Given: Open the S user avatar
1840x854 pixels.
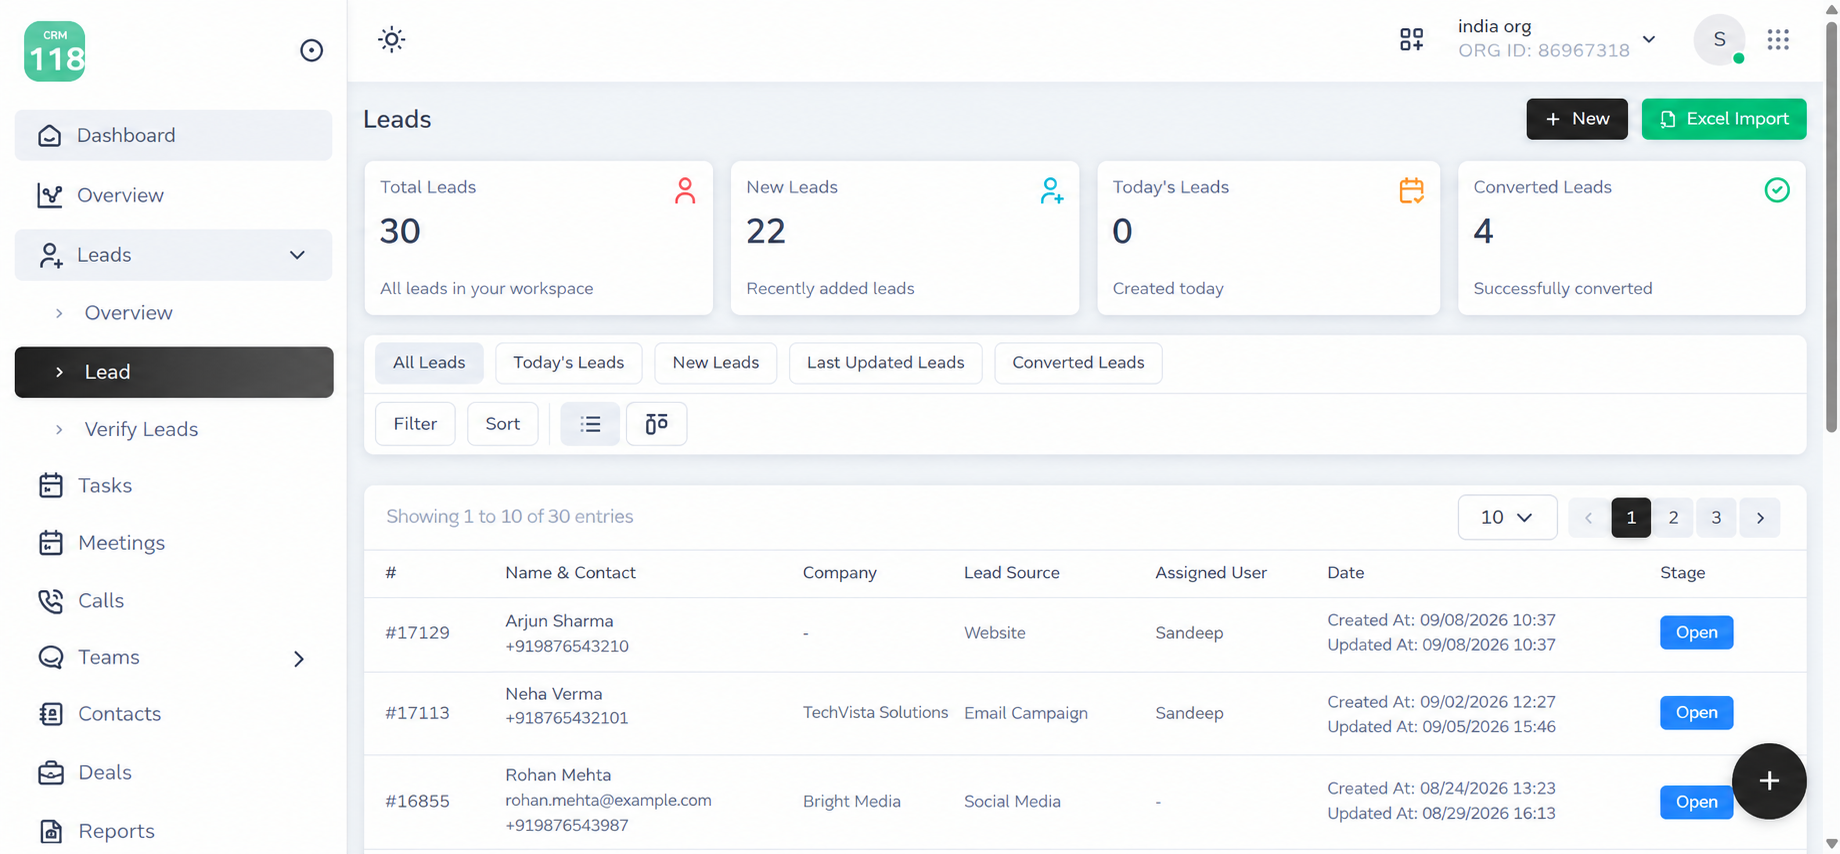Looking at the screenshot, I should [x=1719, y=40].
